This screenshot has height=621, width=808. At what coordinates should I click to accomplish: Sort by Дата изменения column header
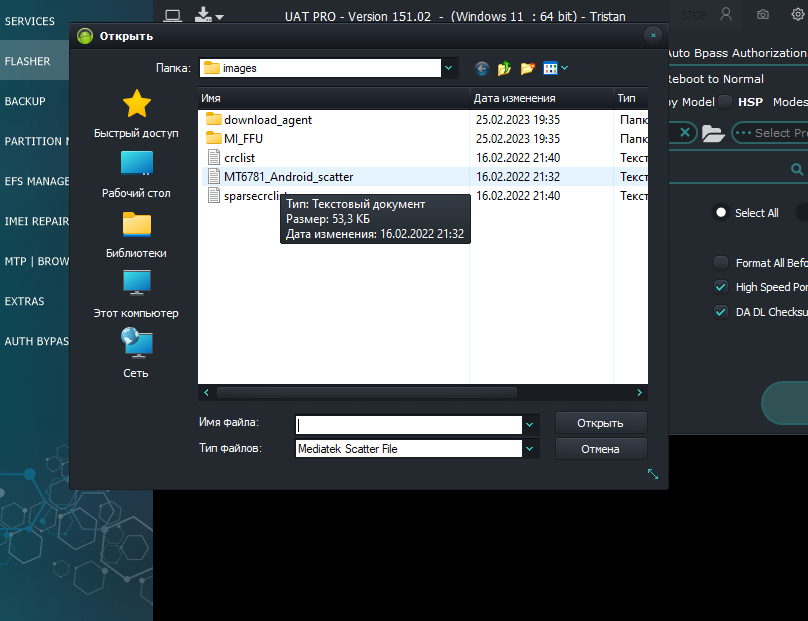[542, 98]
